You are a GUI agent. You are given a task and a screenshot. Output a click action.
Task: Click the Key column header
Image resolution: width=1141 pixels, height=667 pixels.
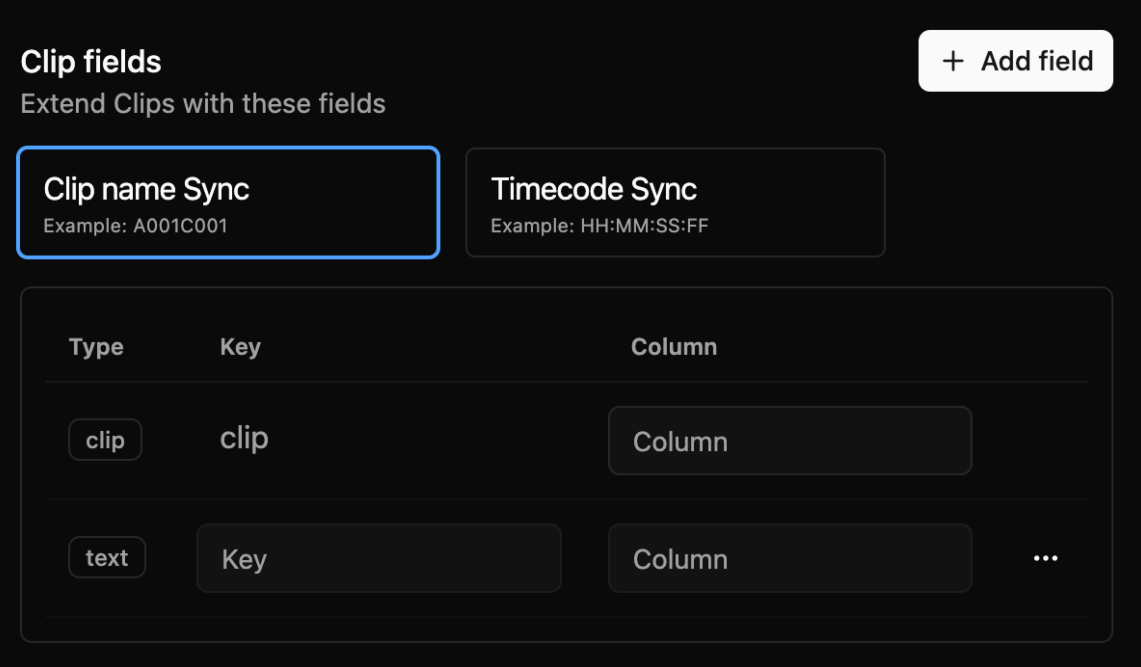pyautogui.click(x=240, y=347)
